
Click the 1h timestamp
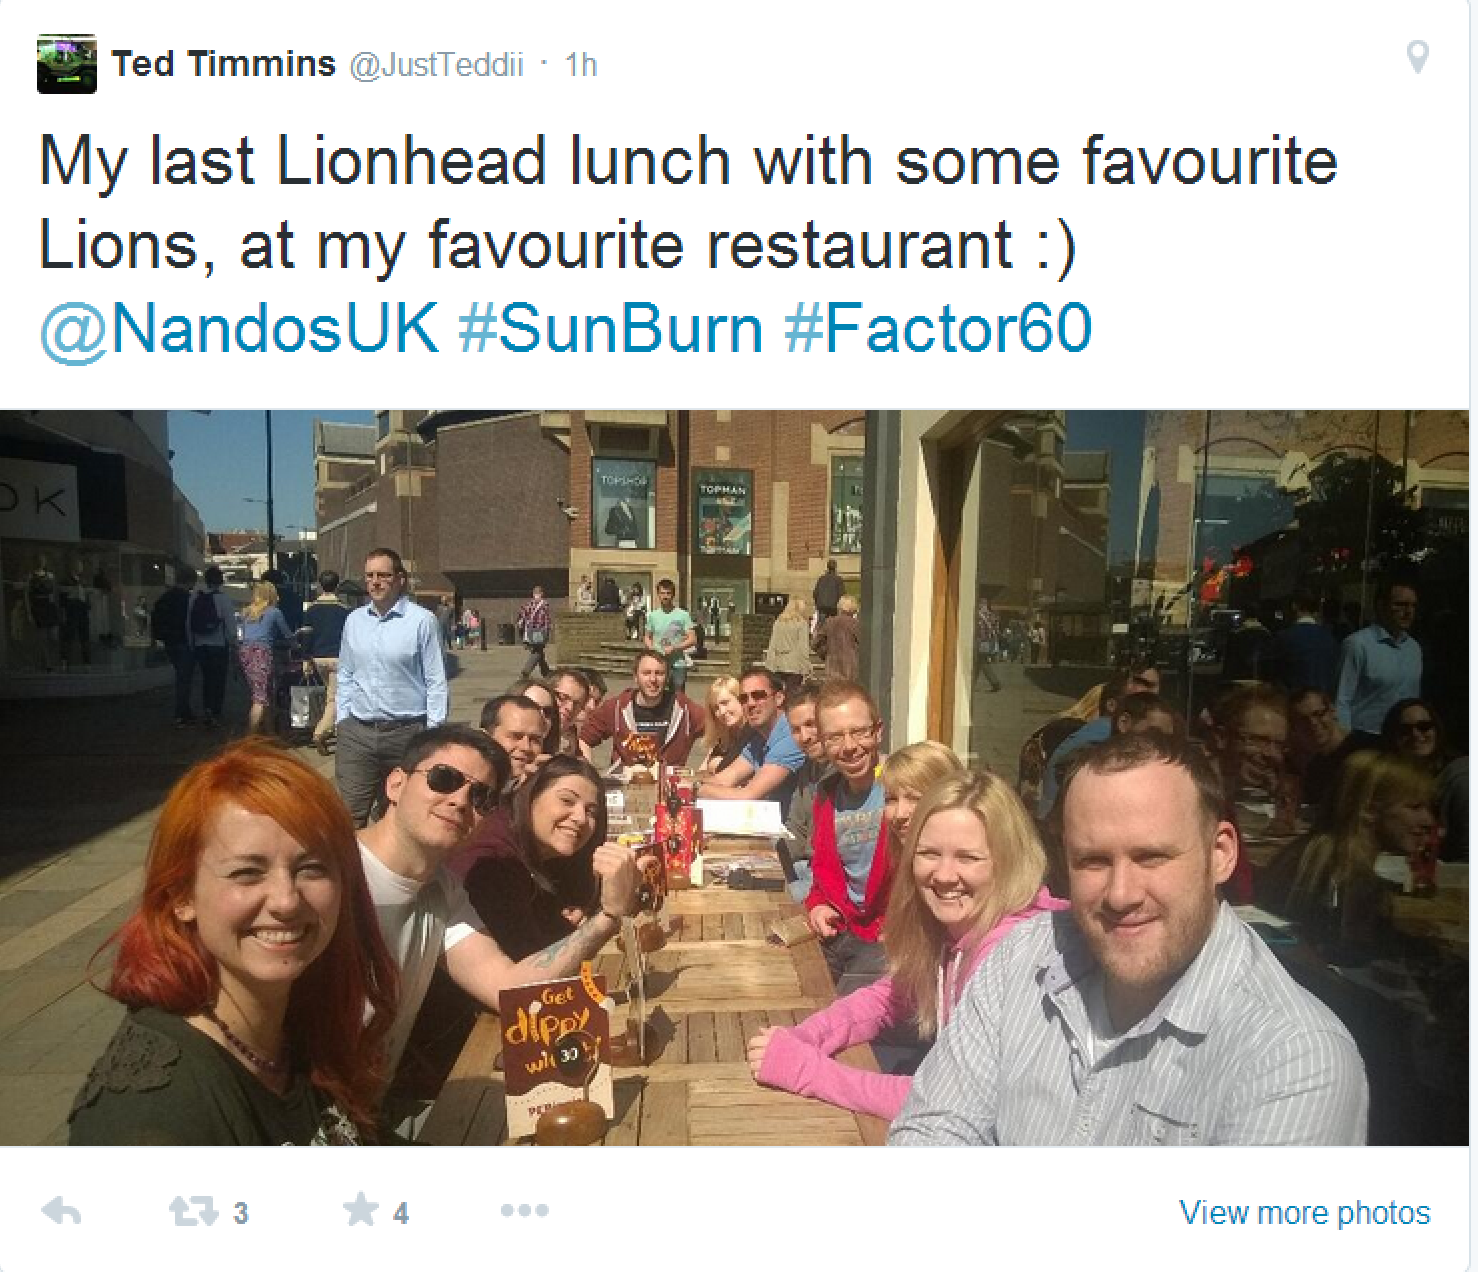point(580,65)
